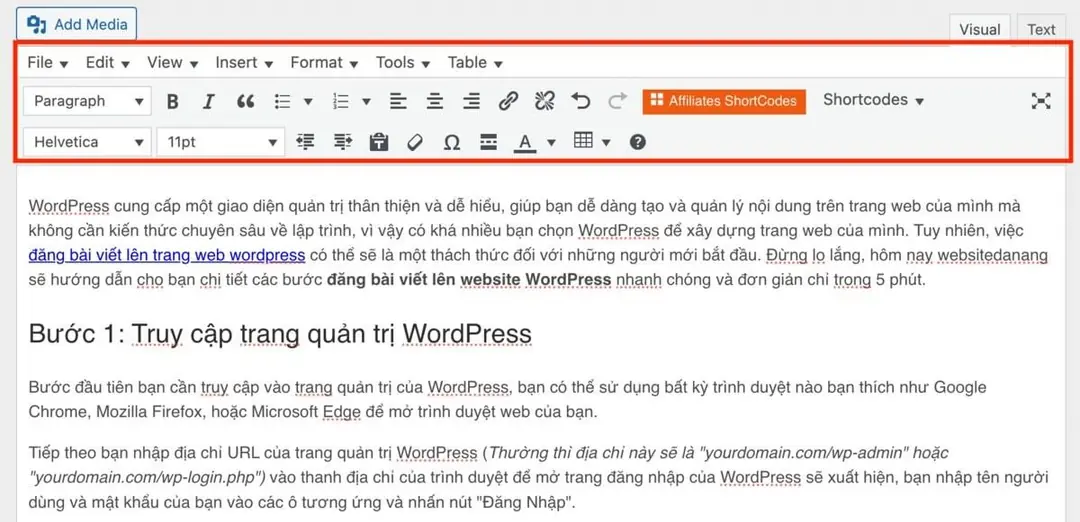The image size is (1080, 522).
Task: Click the clear formatting eraser icon
Action: (415, 142)
